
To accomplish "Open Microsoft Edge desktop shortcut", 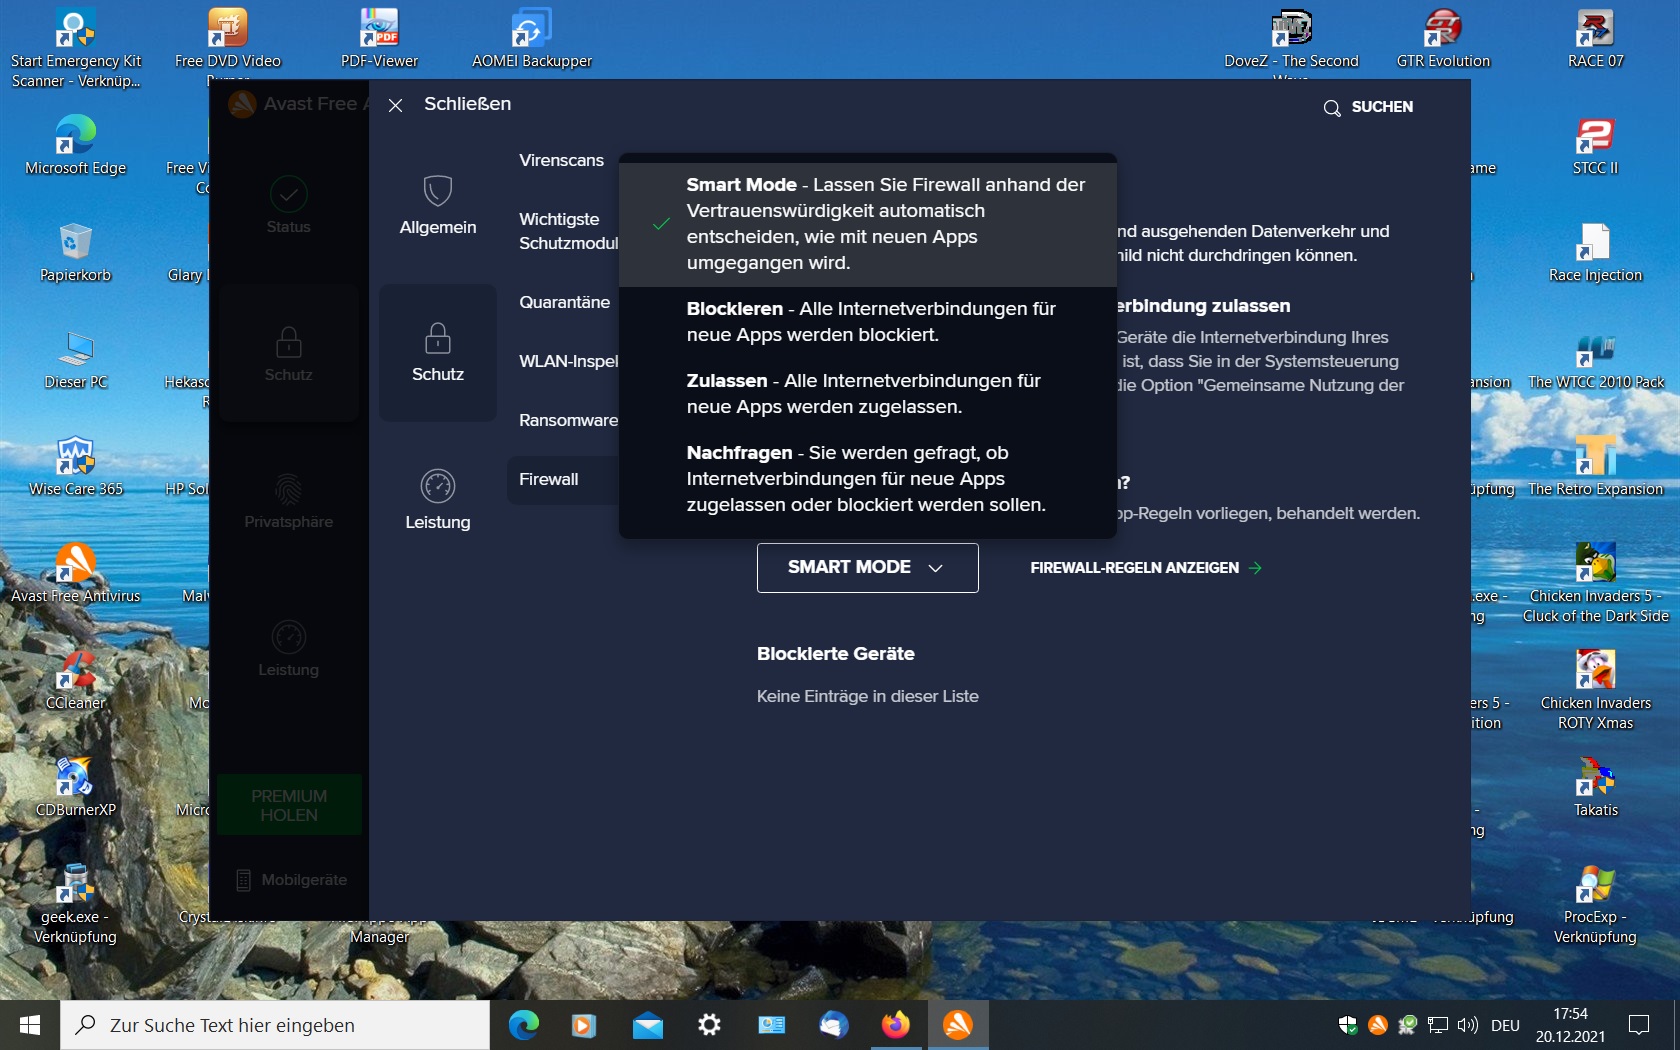I will coord(76,146).
